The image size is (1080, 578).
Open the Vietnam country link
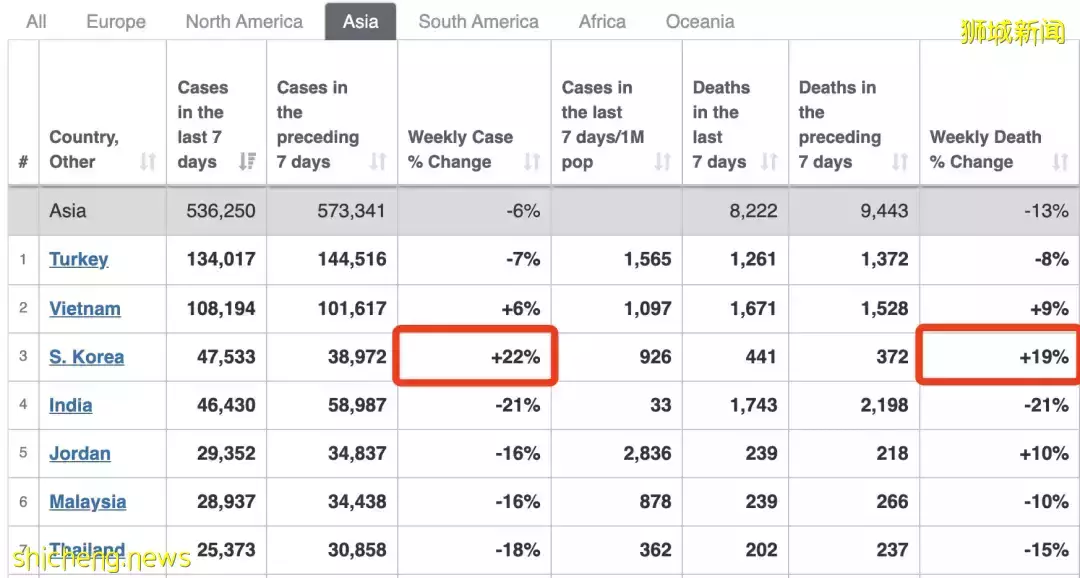[x=85, y=308]
